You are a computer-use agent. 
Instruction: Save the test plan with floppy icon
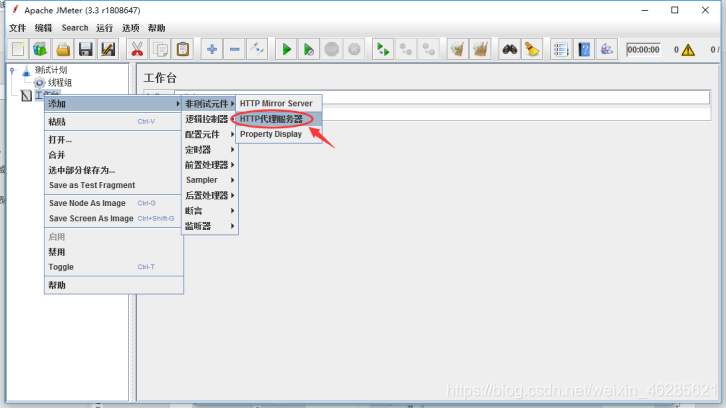[x=86, y=49]
